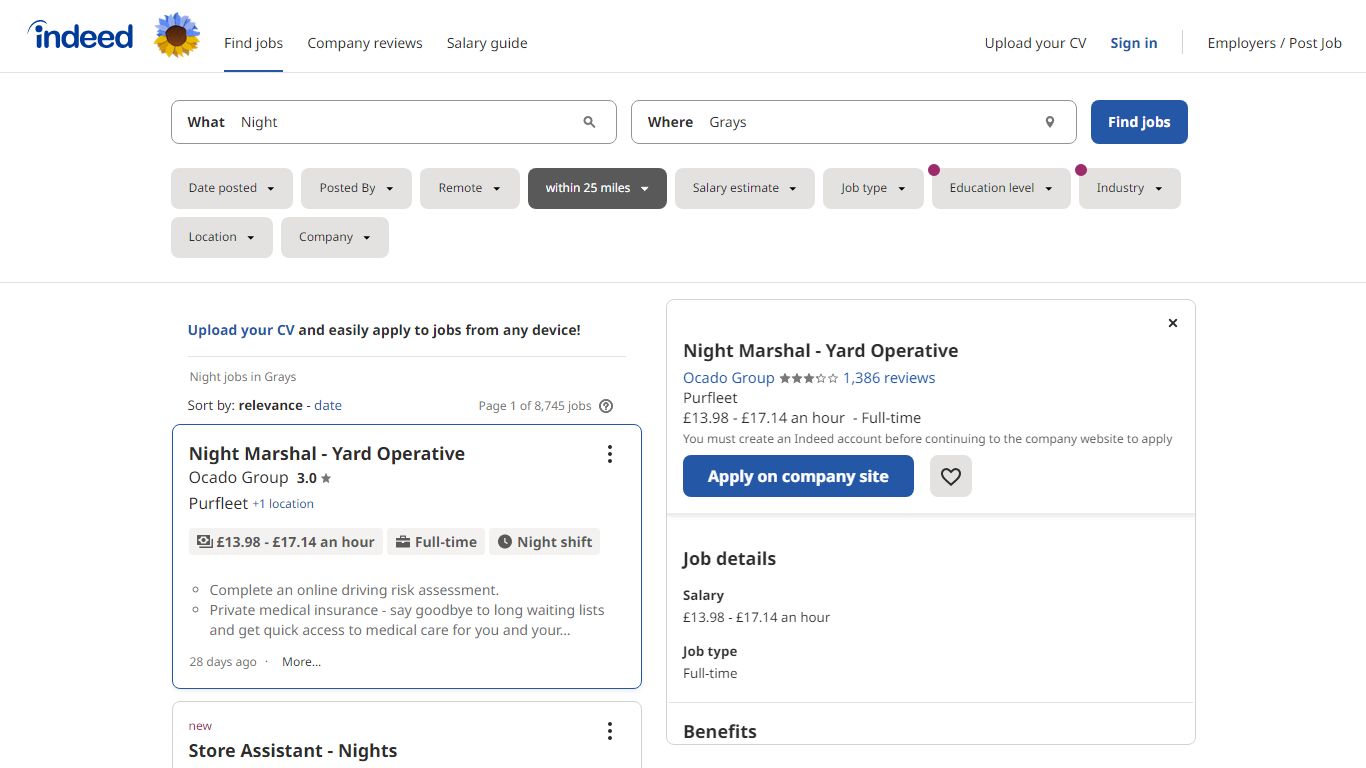Click the Upload your CV link above results

point(241,330)
